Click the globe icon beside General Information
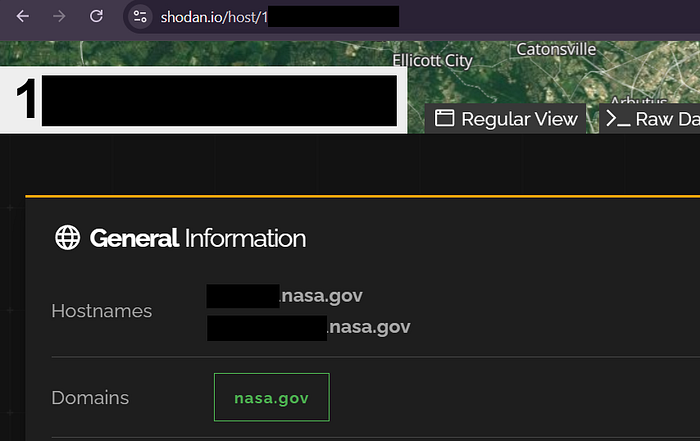700x441 pixels. click(x=67, y=238)
